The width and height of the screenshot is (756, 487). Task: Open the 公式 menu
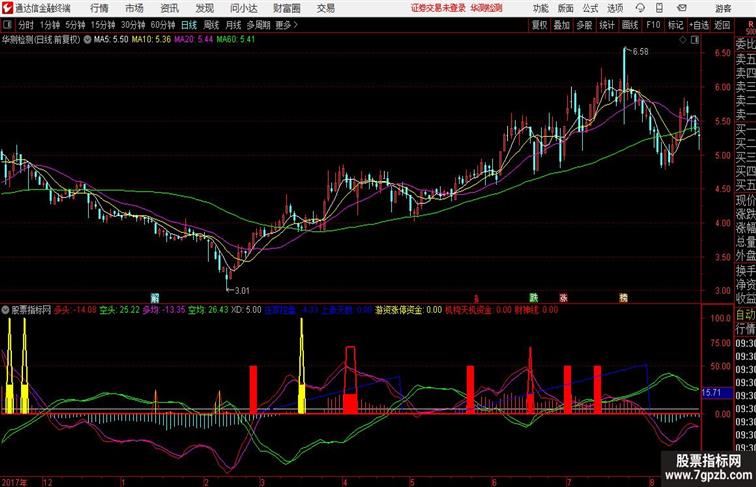click(590, 8)
